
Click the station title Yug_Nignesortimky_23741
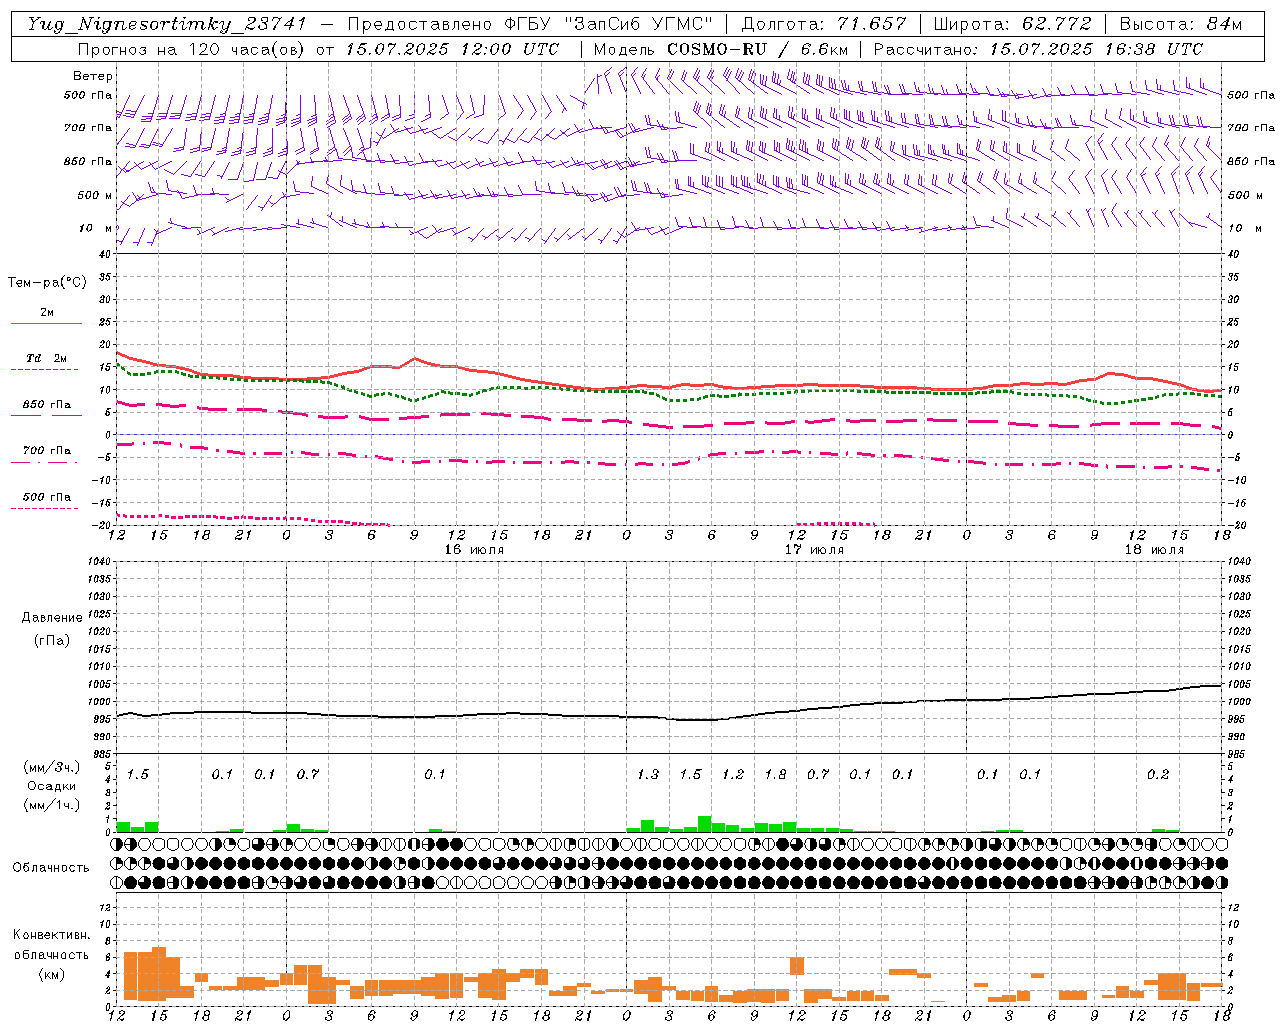coord(166,24)
